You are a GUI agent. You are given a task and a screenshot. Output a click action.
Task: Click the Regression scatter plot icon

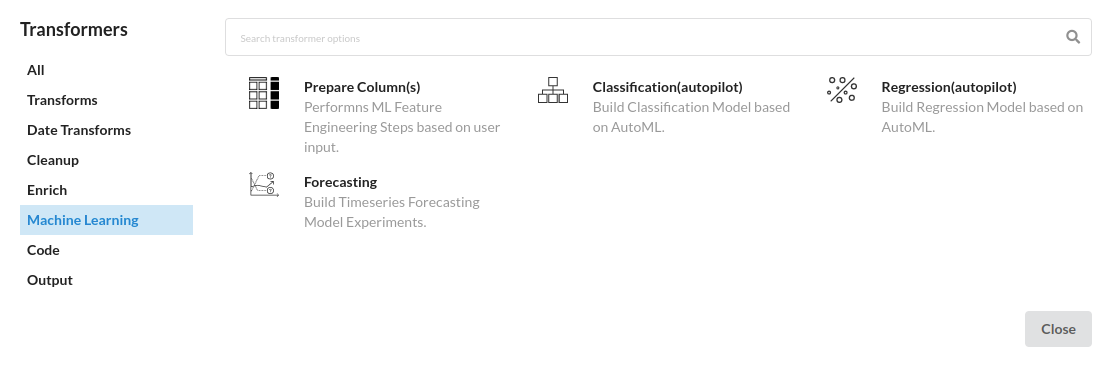tap(842, 90)
